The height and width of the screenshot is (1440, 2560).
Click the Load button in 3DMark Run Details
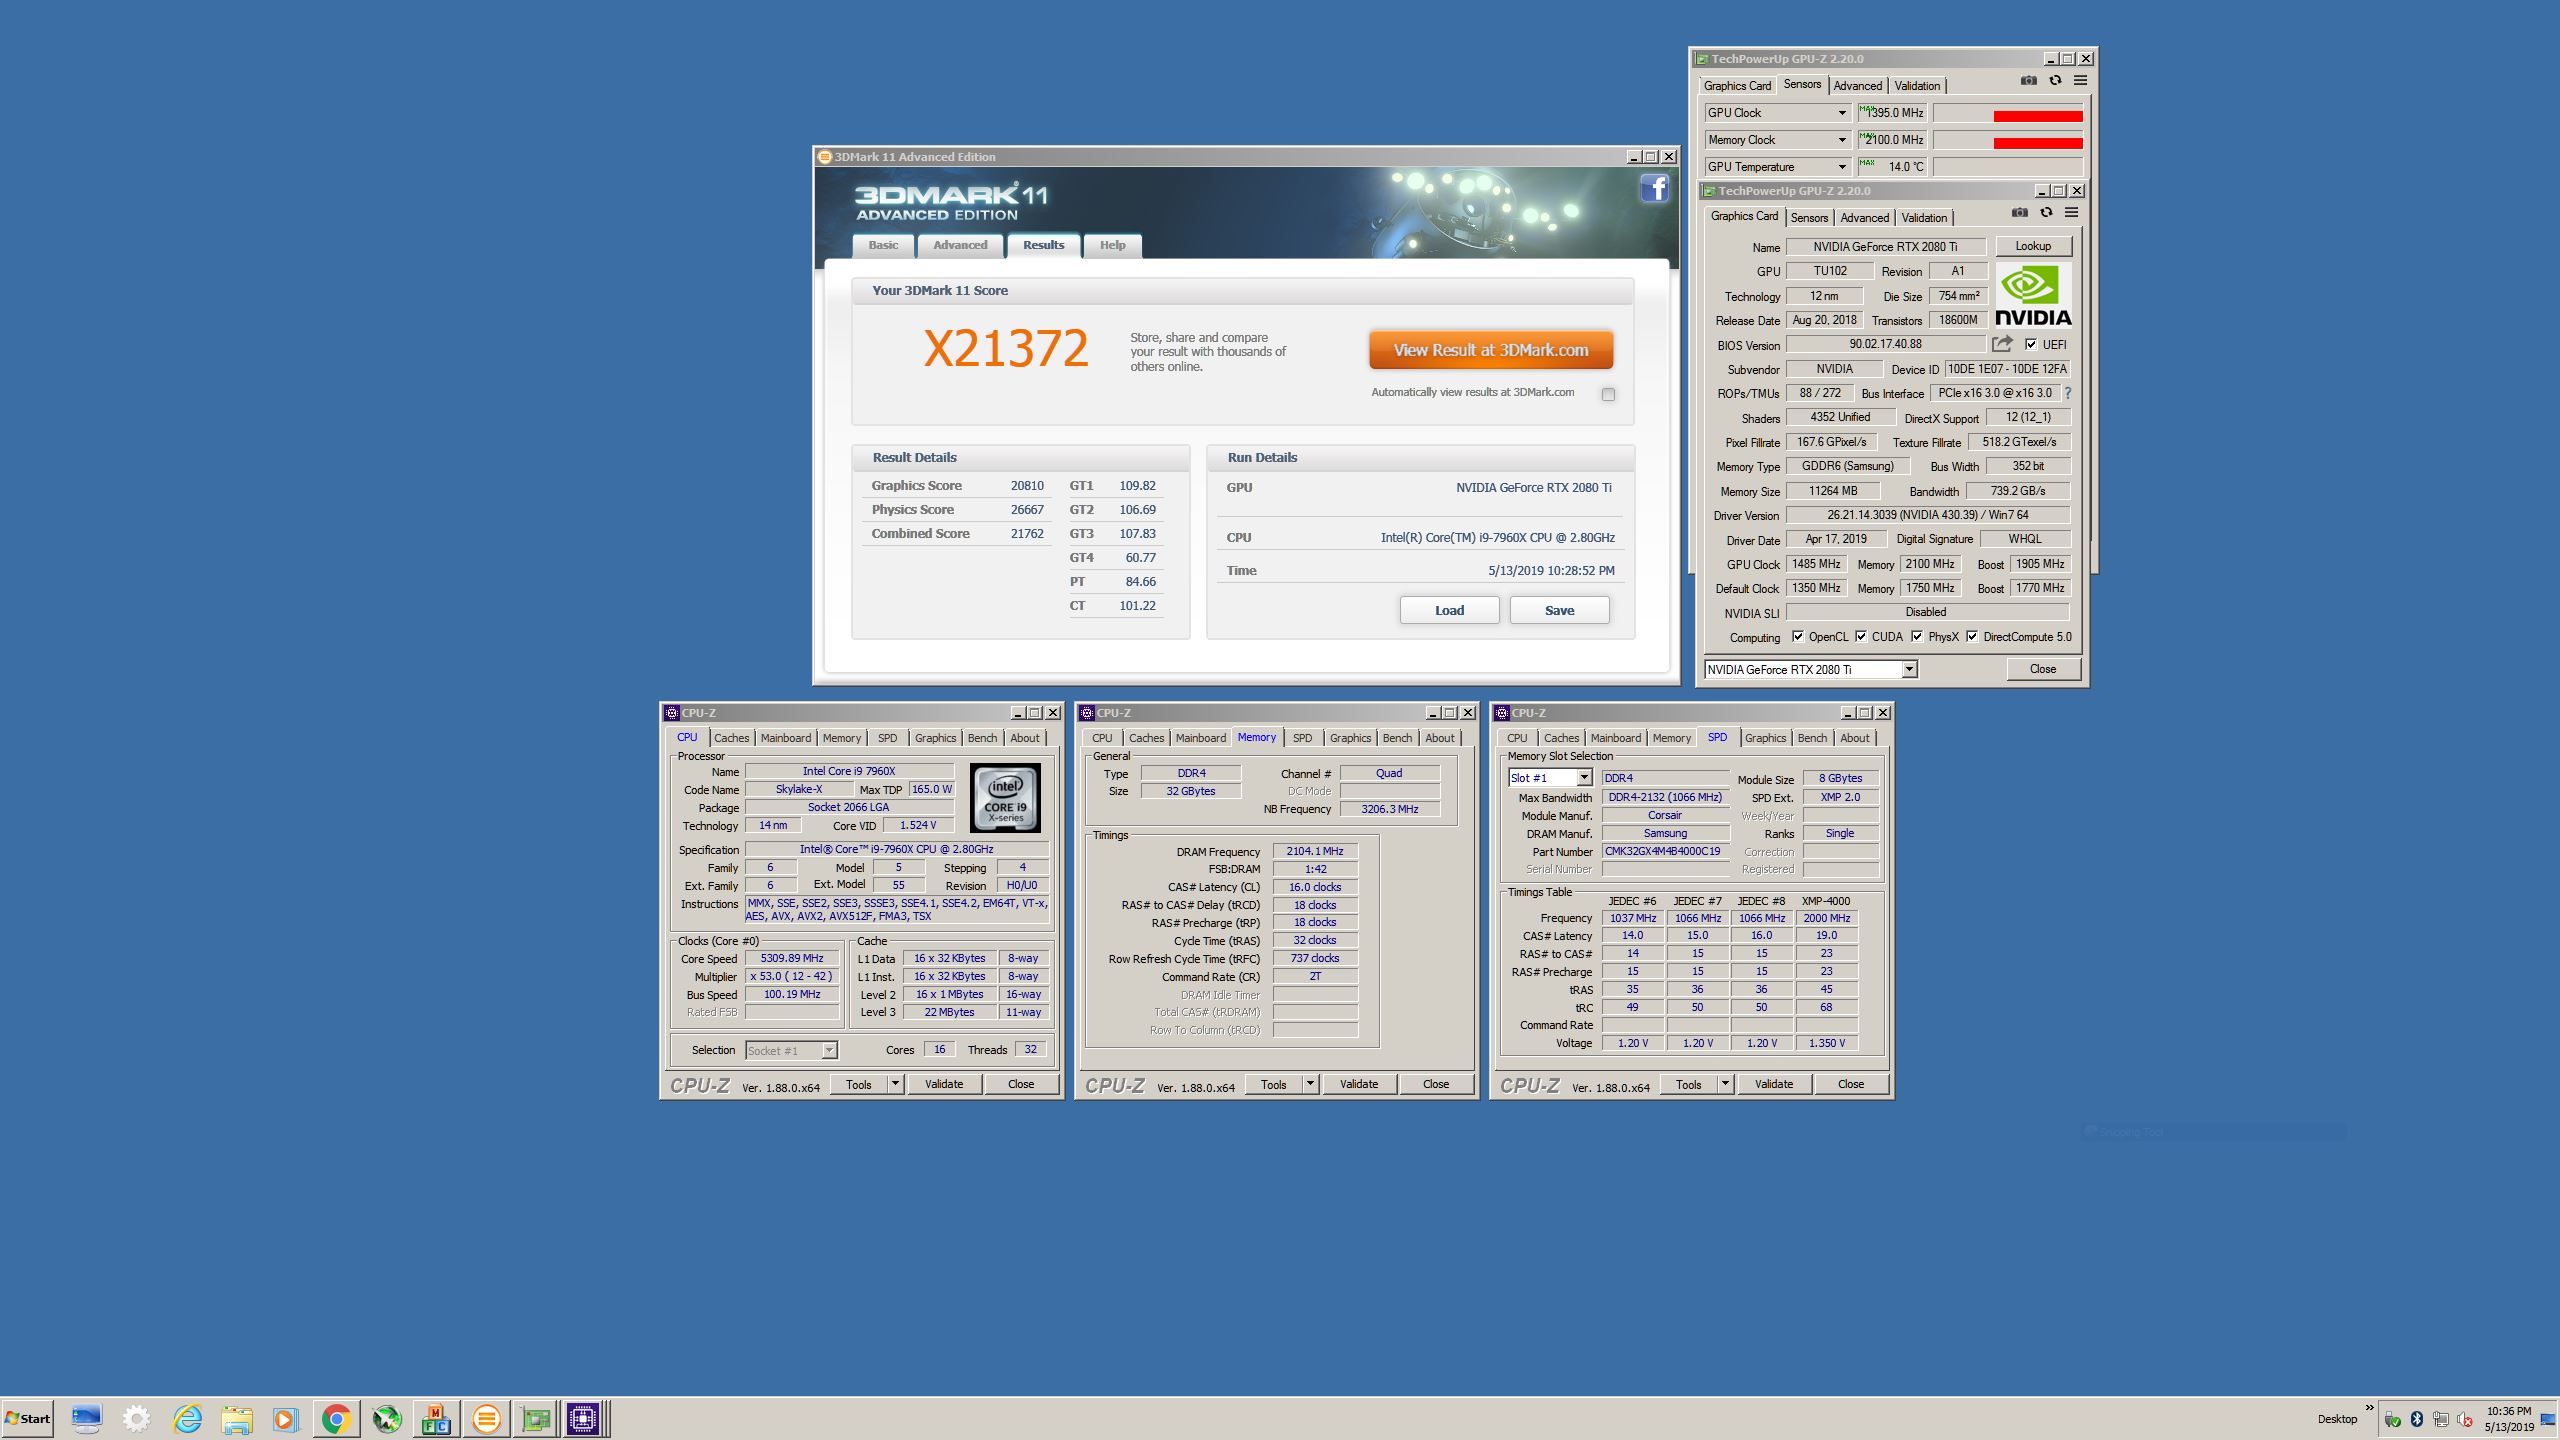[1449, 610]
